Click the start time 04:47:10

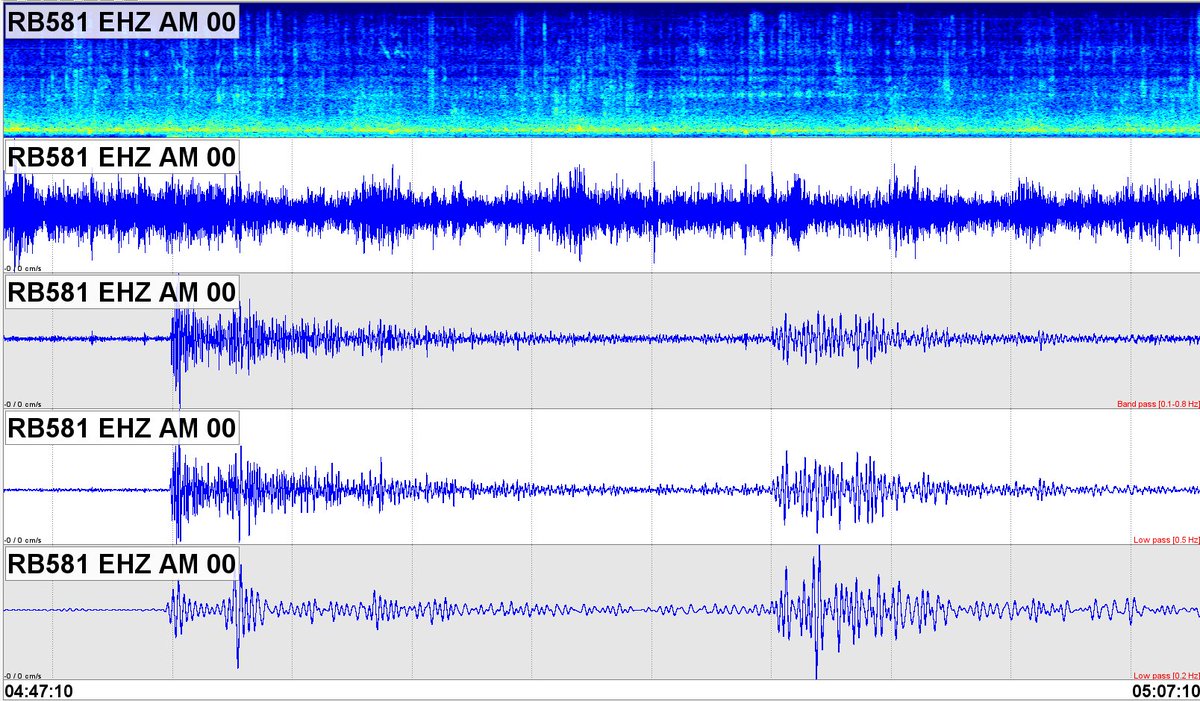(x=40, y=691)
